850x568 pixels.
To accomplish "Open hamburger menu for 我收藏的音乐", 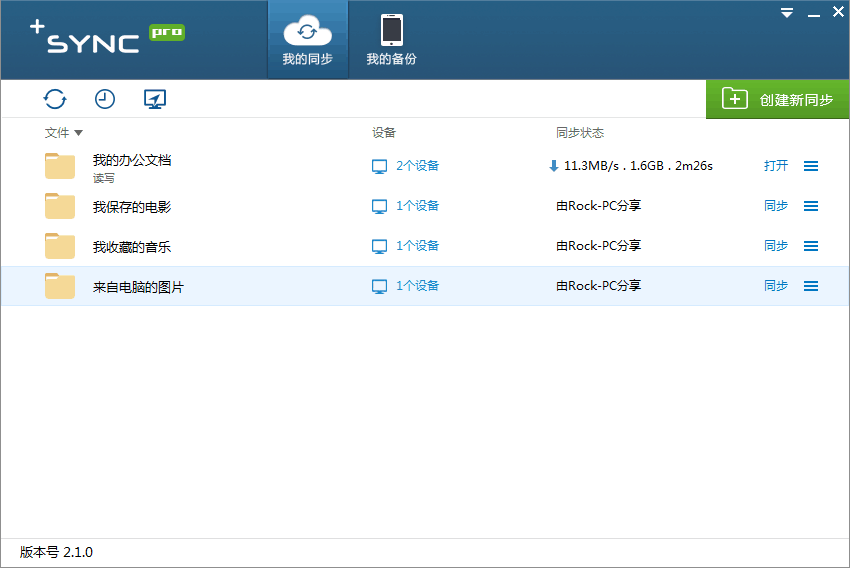I will [811, 246].
